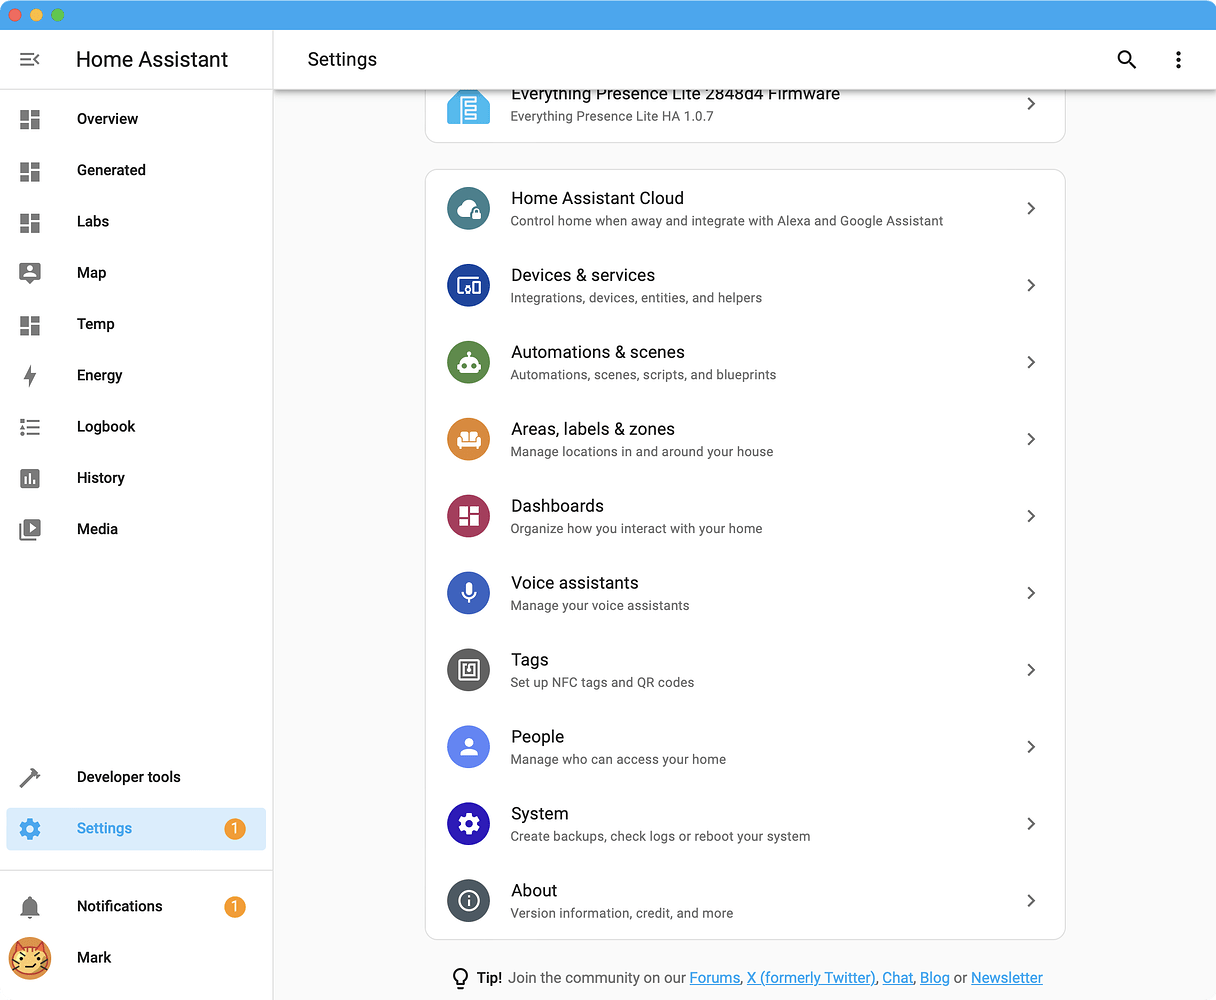Click Mark's cat avatar in the sidebar

pos(30,958)
